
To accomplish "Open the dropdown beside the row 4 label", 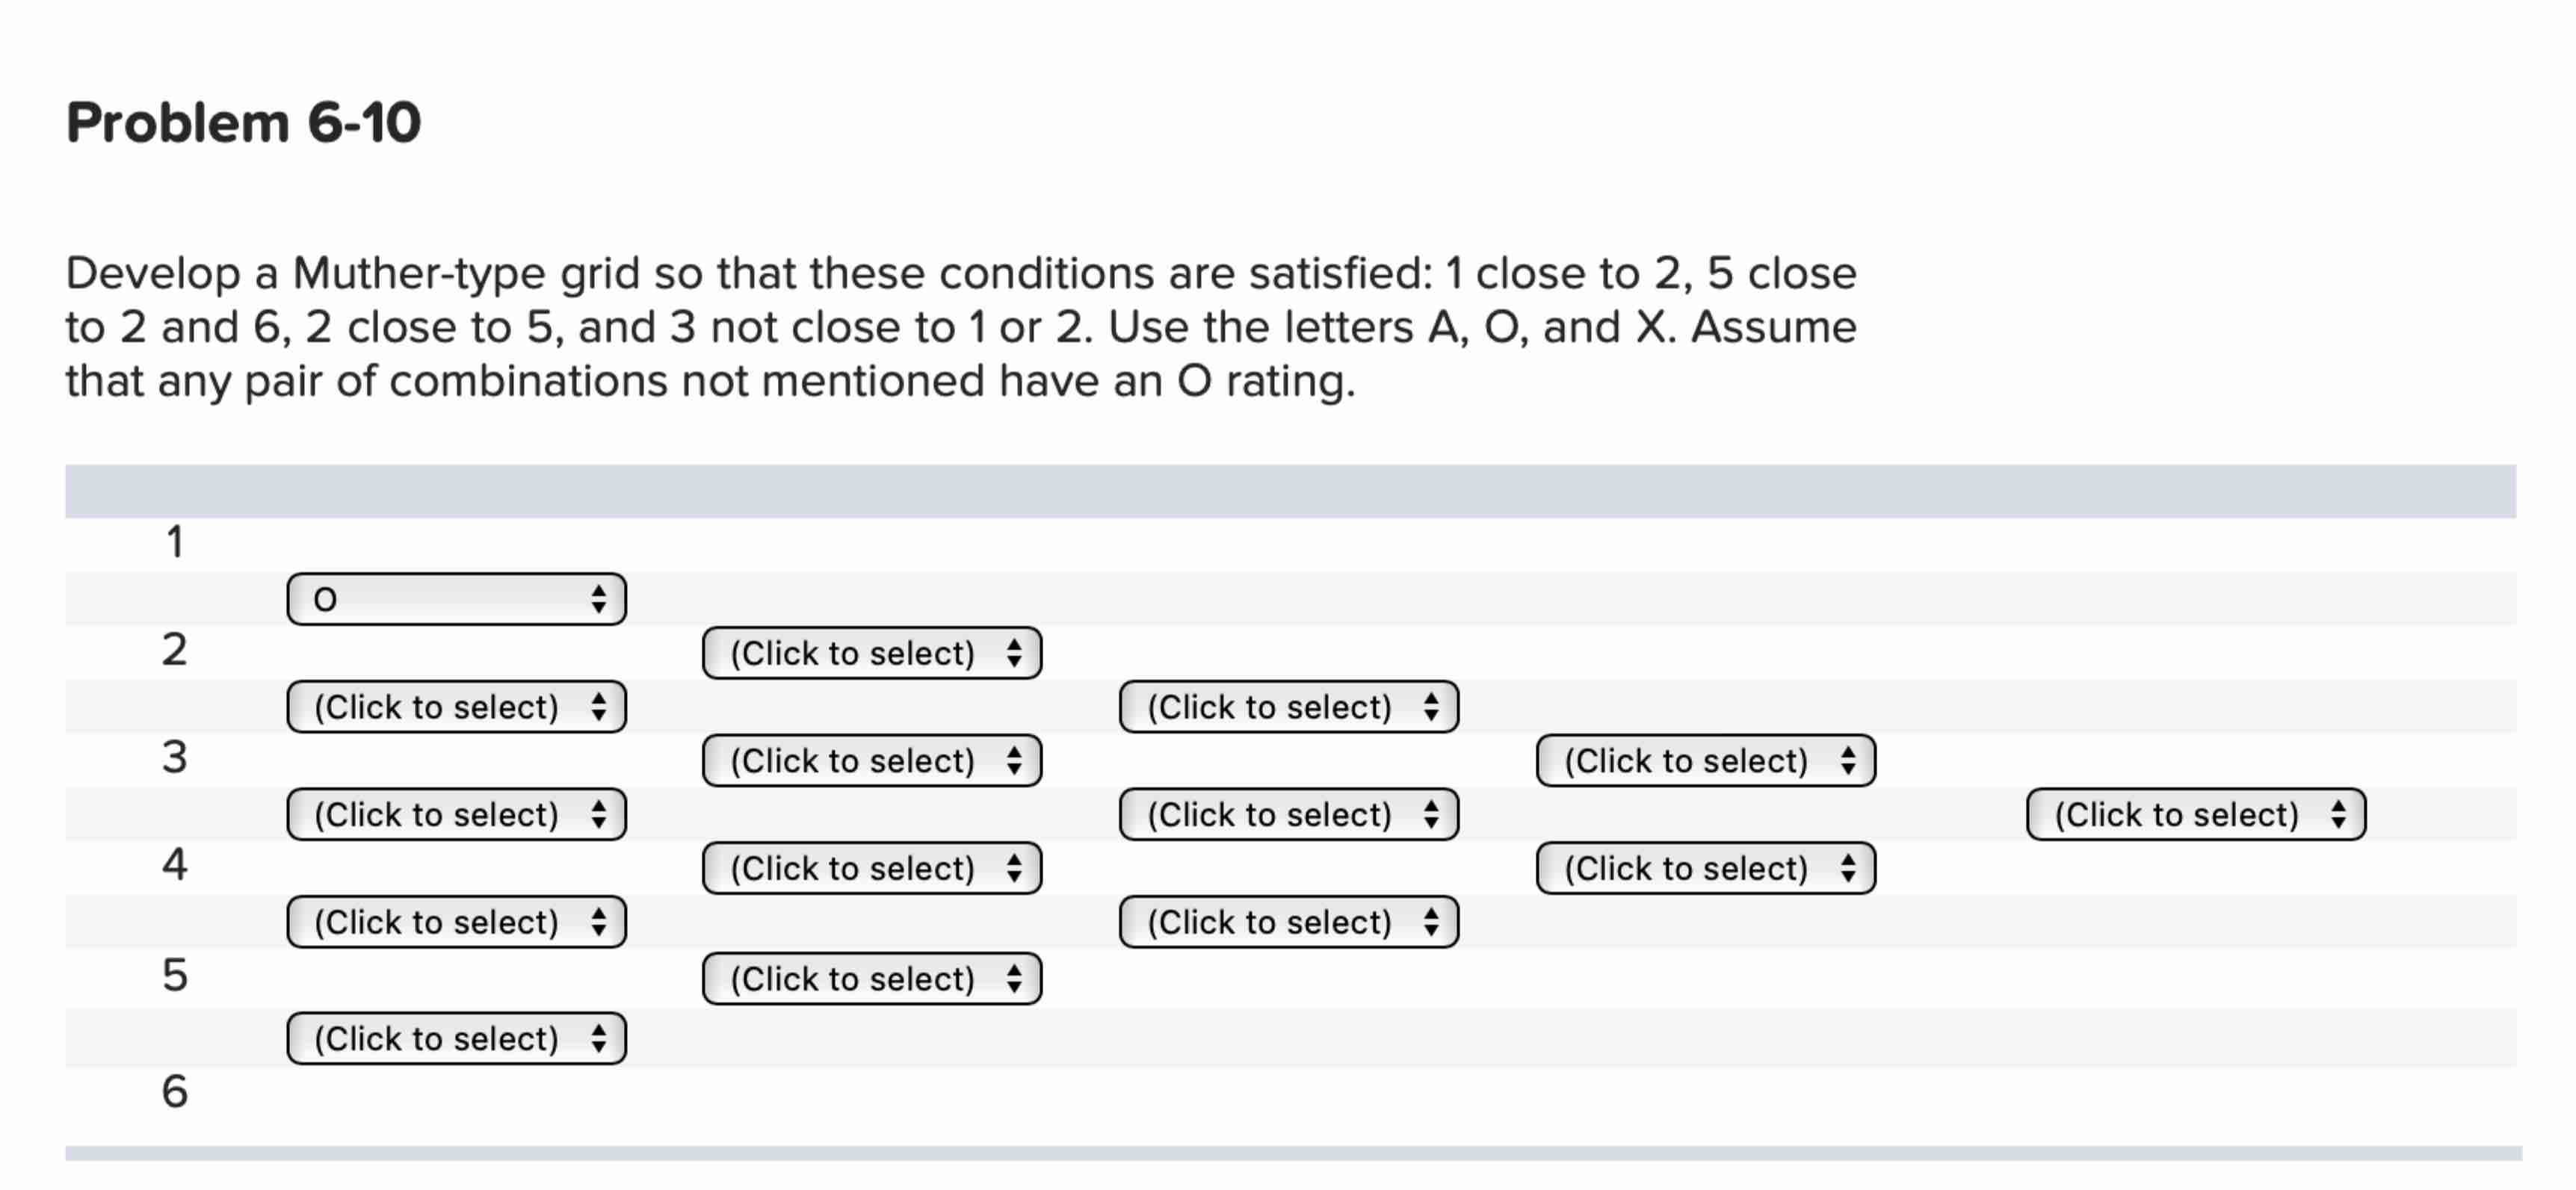I will (x=870, y=869).
